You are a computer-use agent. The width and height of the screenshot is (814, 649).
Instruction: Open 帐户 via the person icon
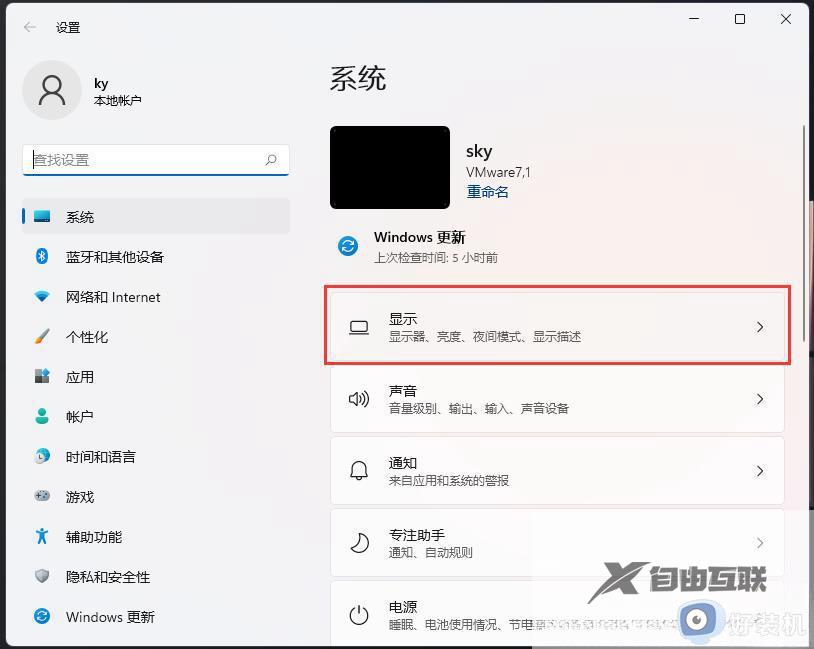42,417
